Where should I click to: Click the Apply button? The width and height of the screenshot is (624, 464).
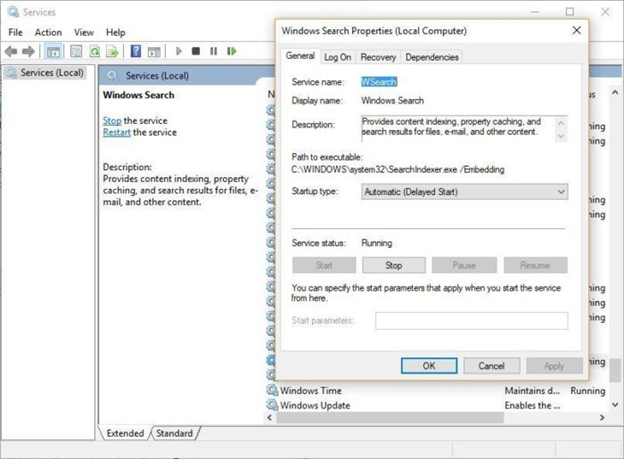554,366
